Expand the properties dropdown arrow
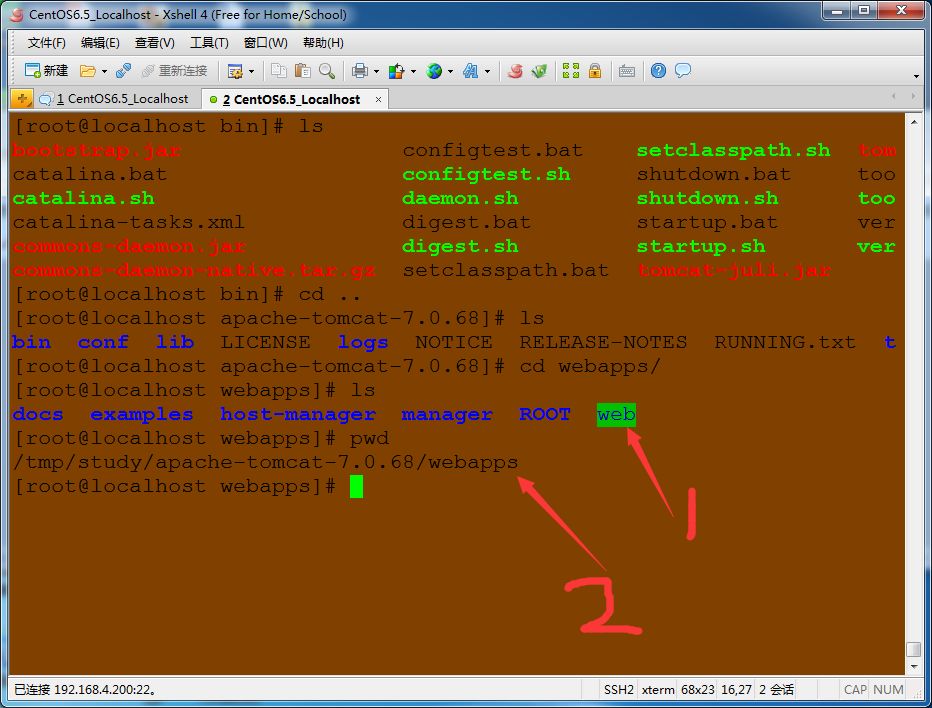The image size is (932, 708). 251,71
